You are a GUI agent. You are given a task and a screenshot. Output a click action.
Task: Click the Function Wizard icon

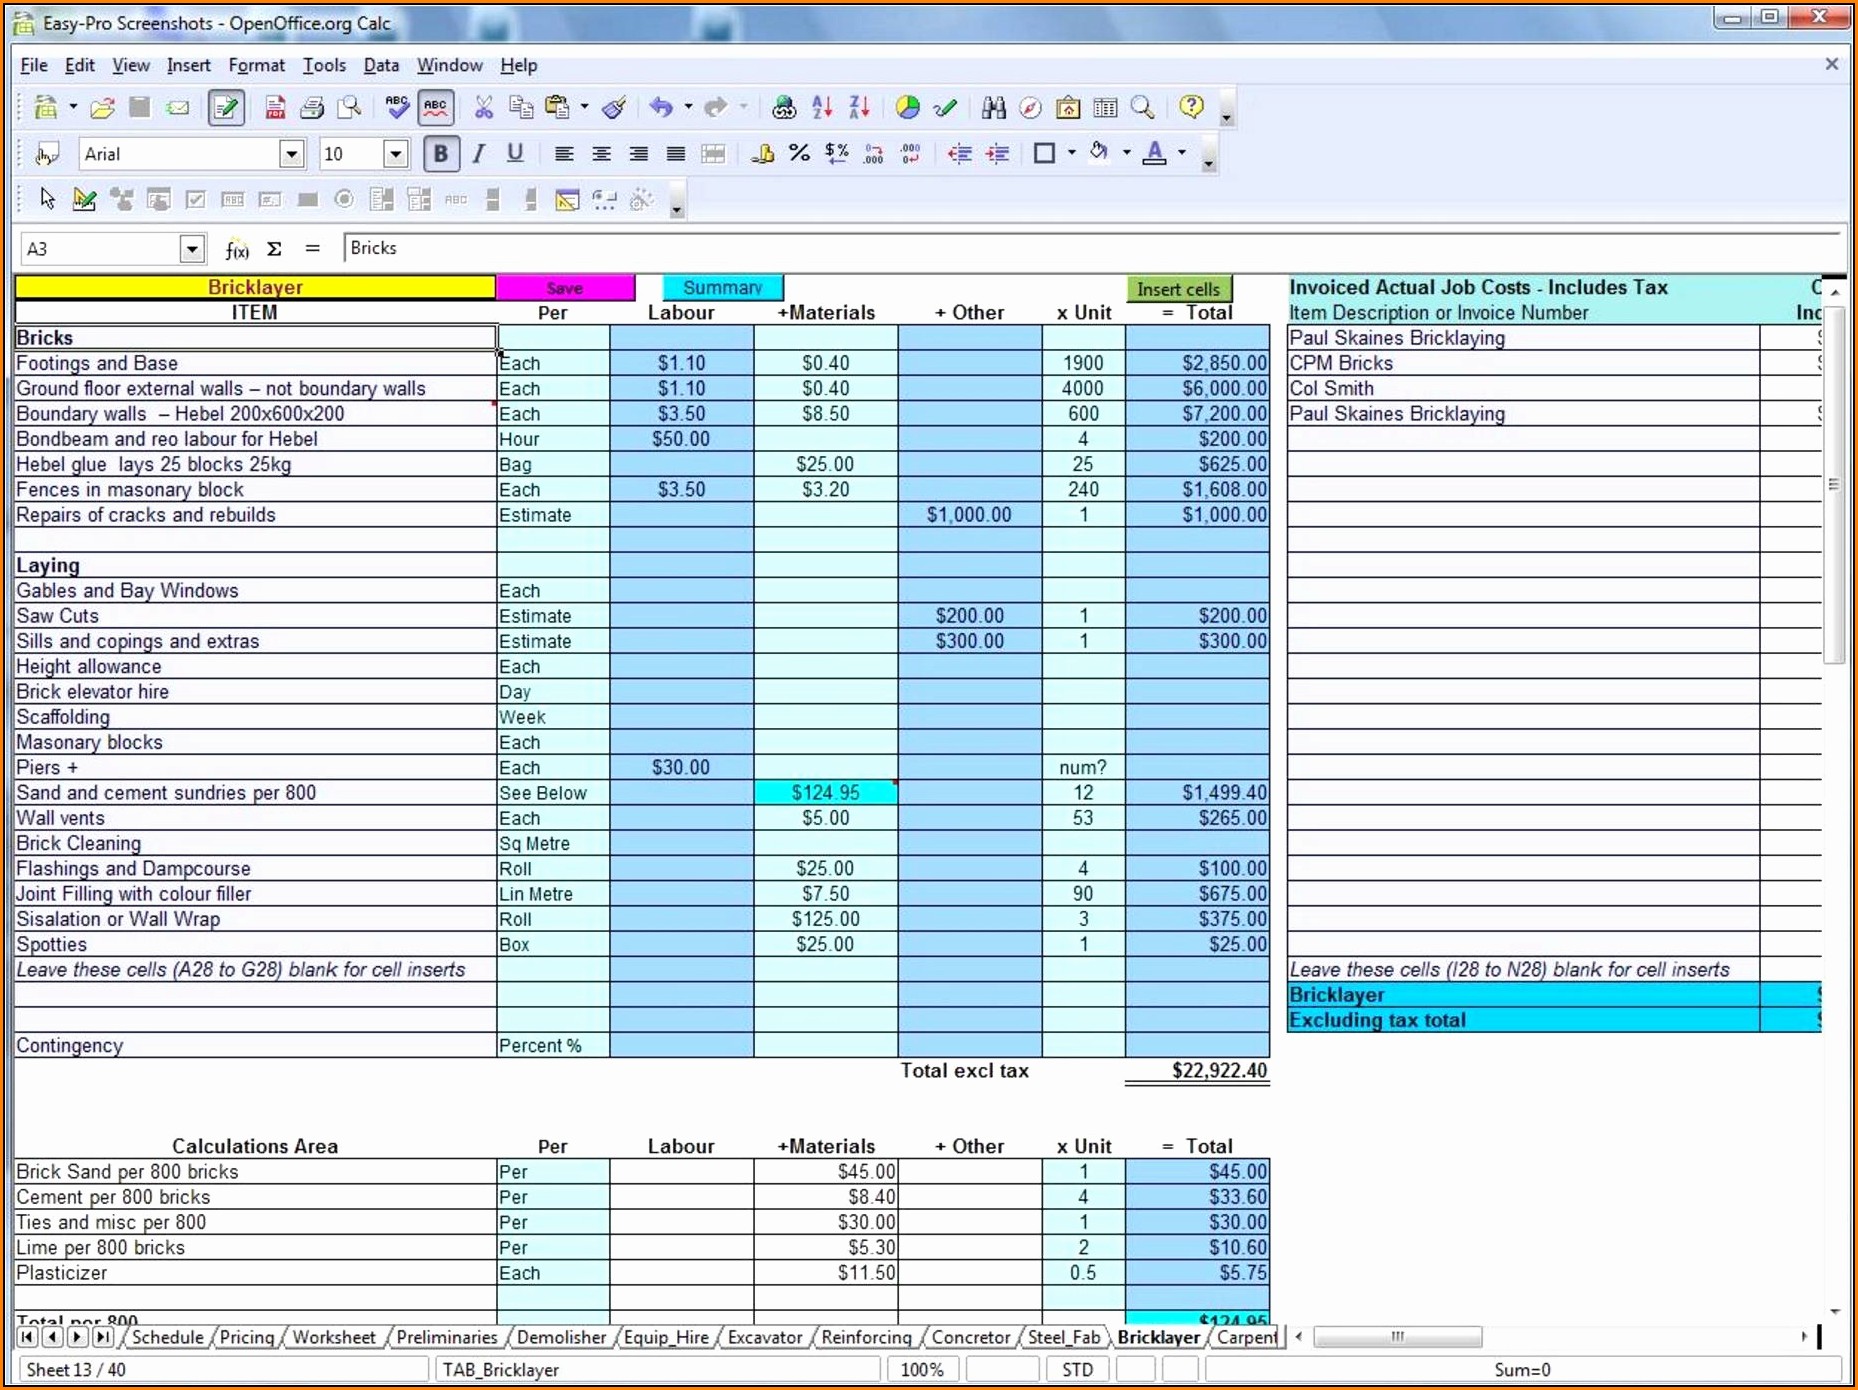237,249
